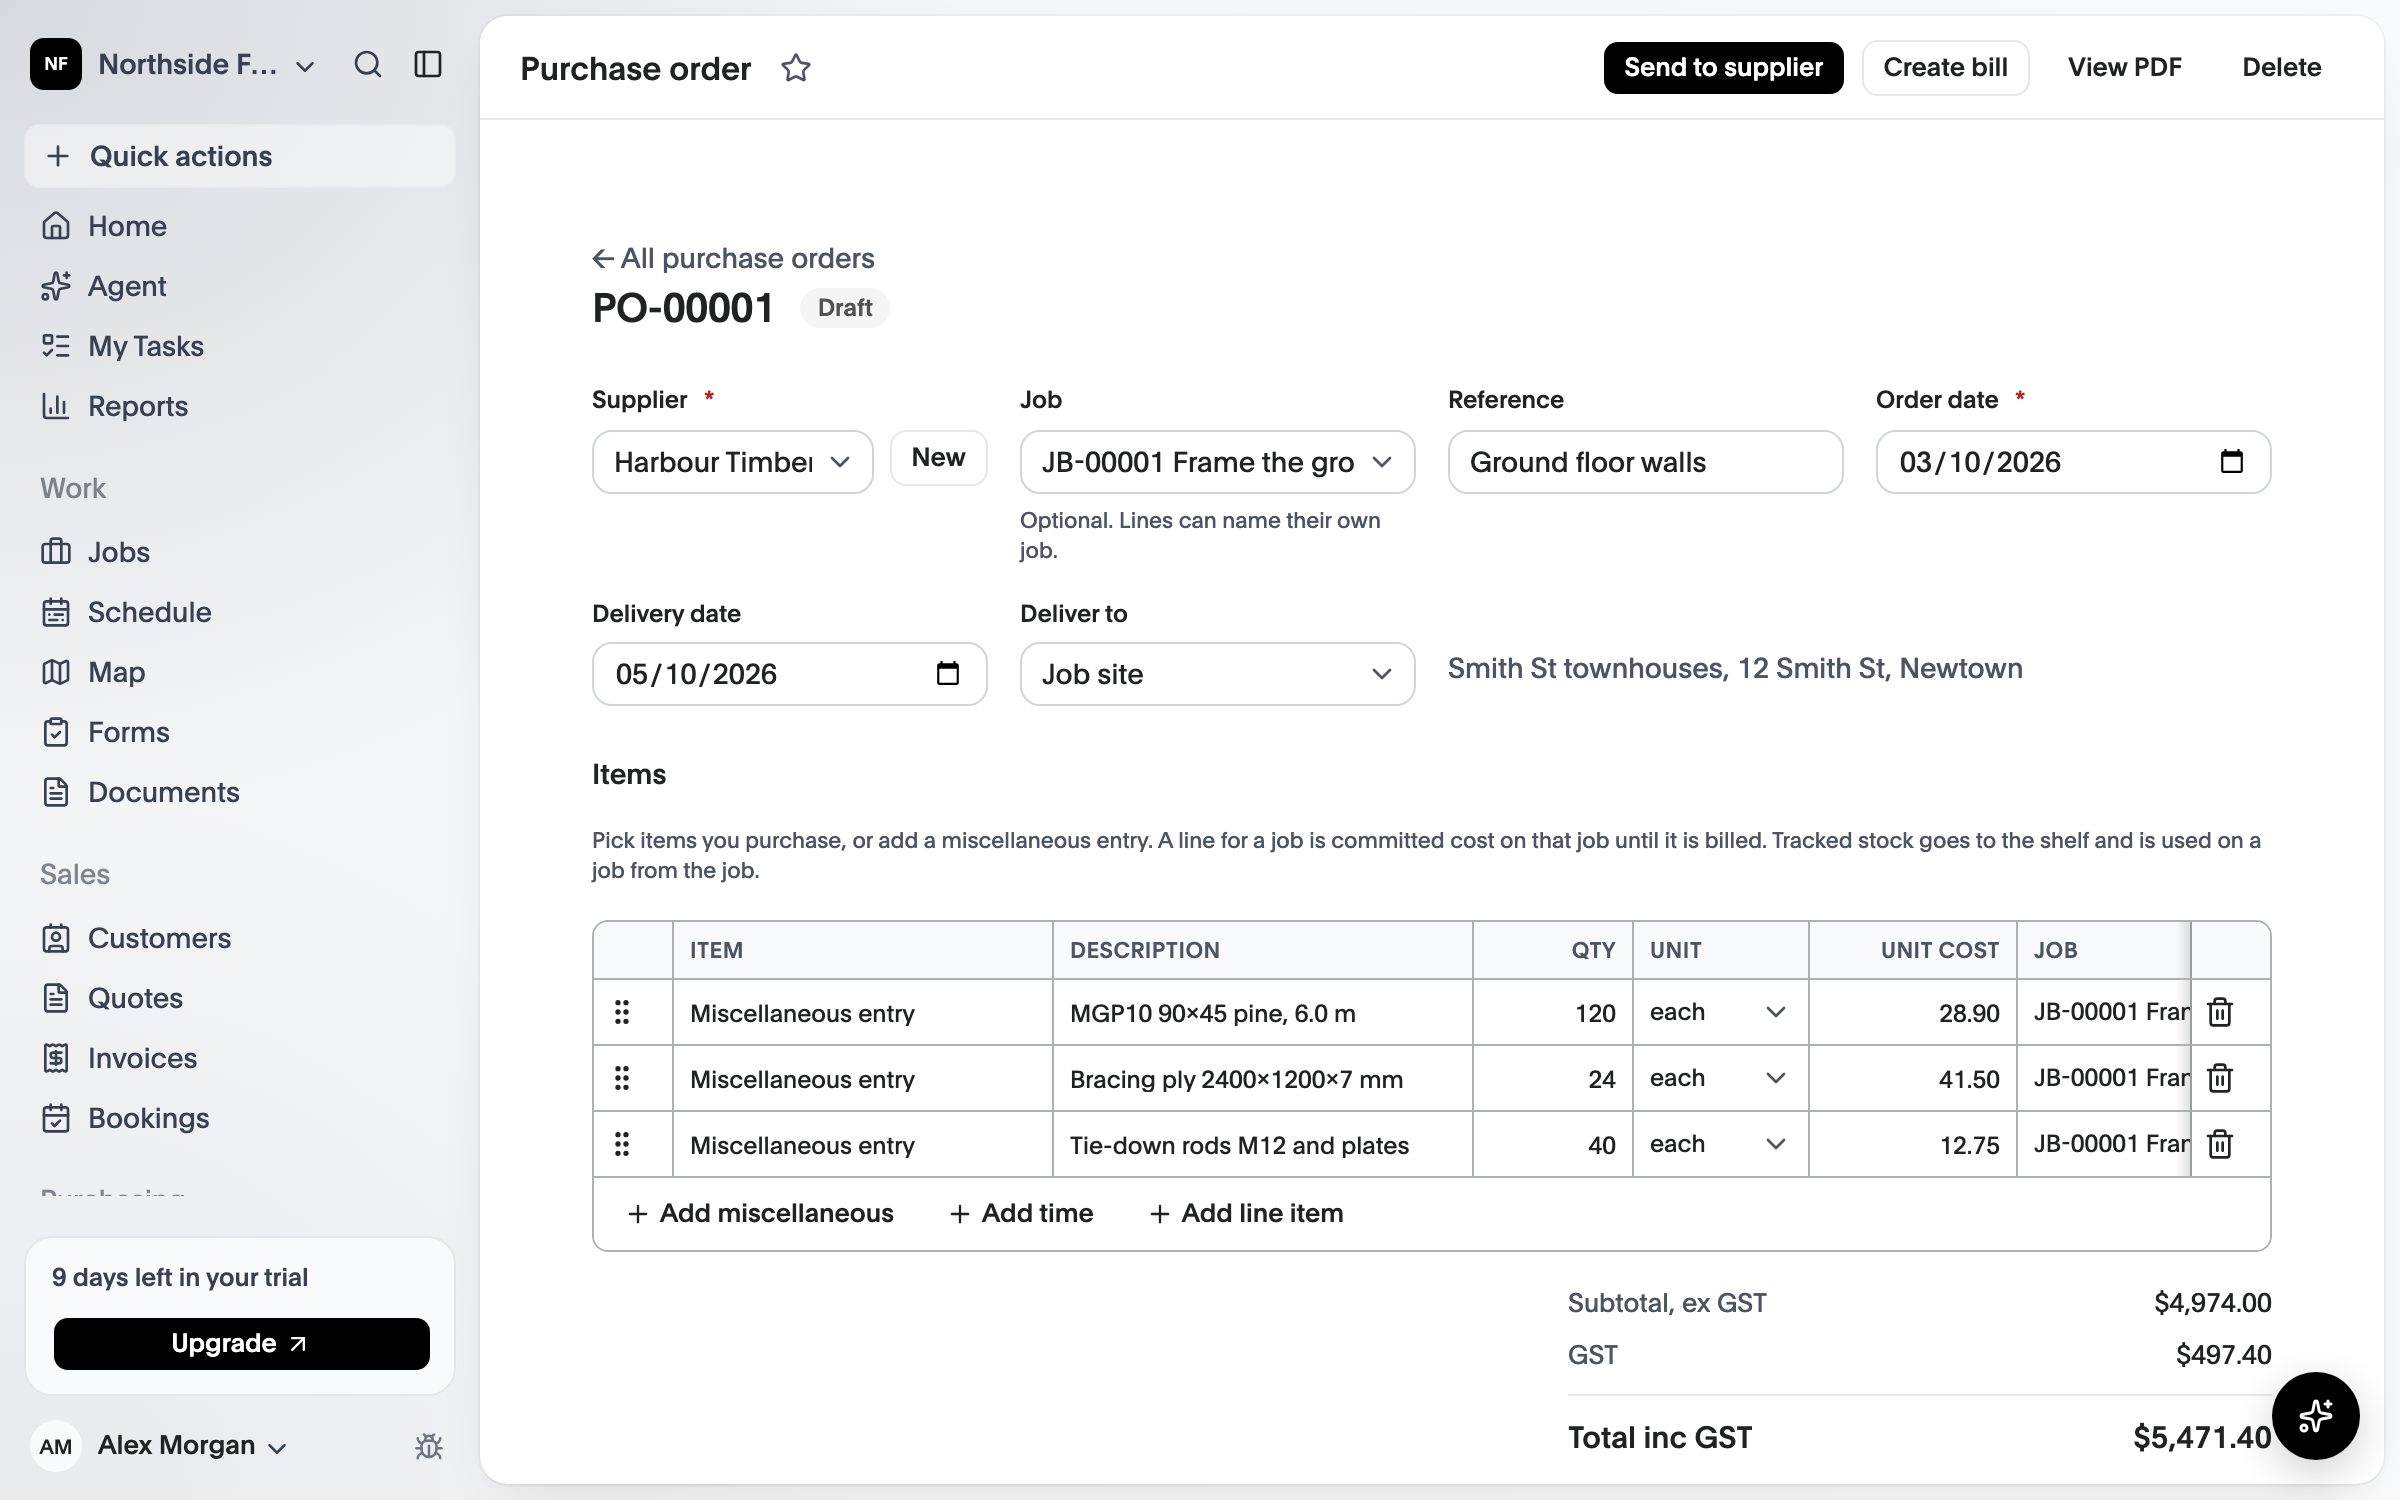Open the Home page from sidebar
The height and width of the screenshot is (1500, 2400).
240,226
